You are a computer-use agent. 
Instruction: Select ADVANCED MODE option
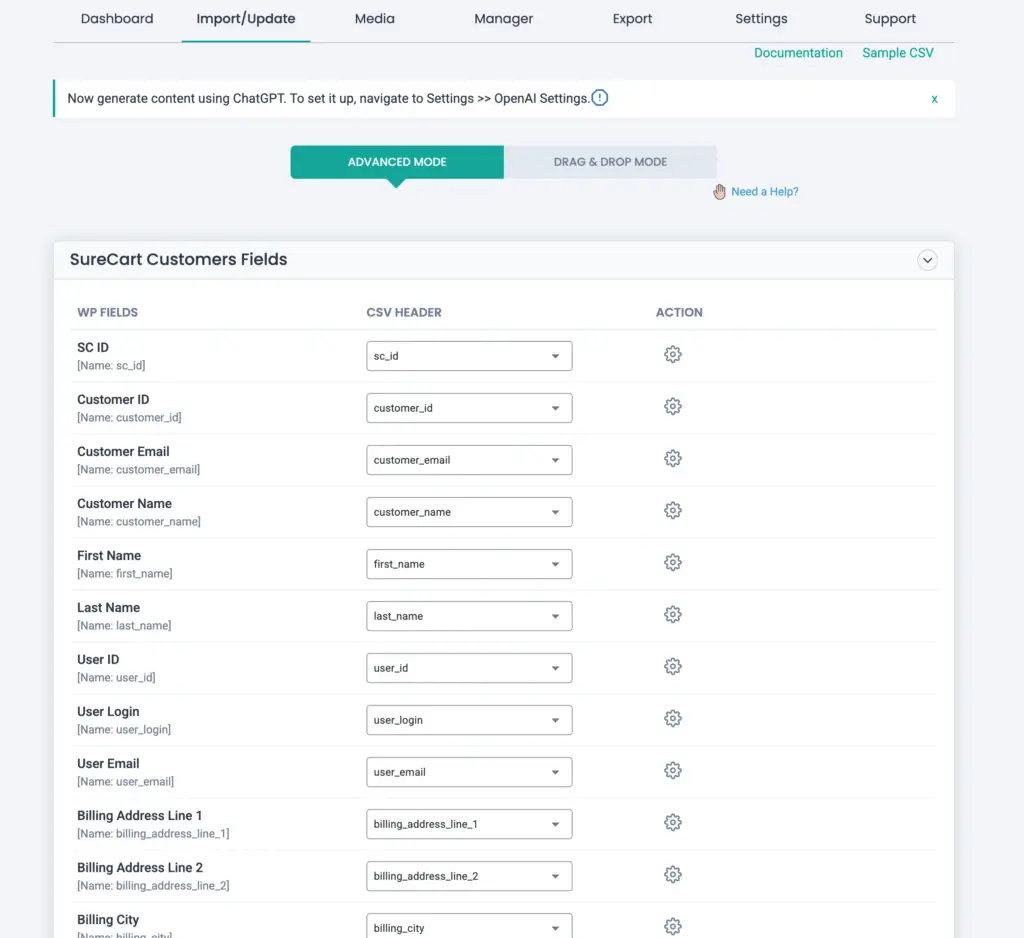click(396, 161)
